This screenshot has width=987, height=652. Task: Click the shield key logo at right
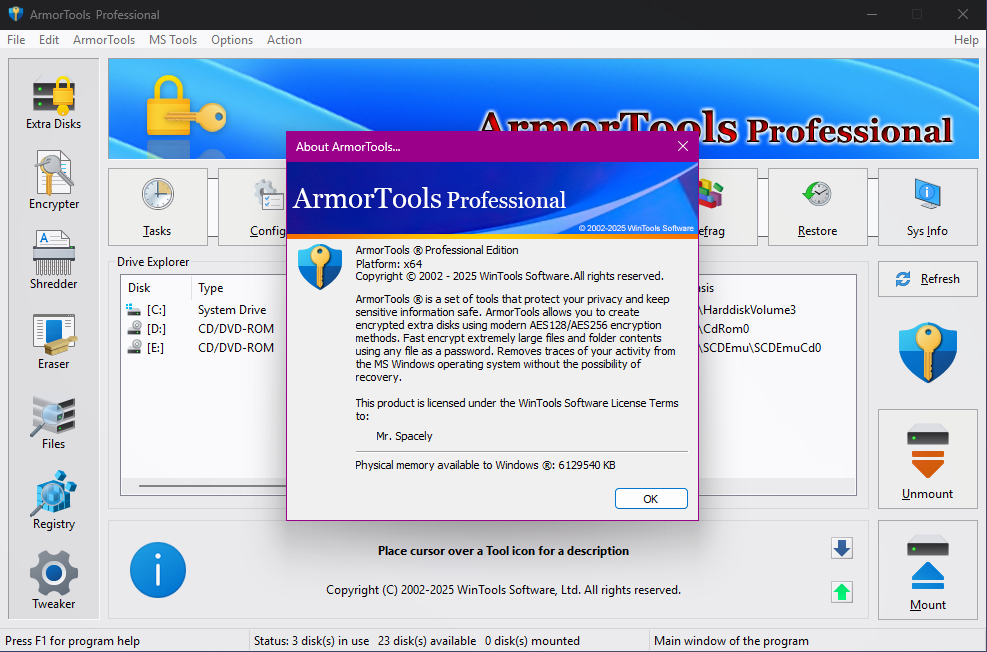(928, 352)
